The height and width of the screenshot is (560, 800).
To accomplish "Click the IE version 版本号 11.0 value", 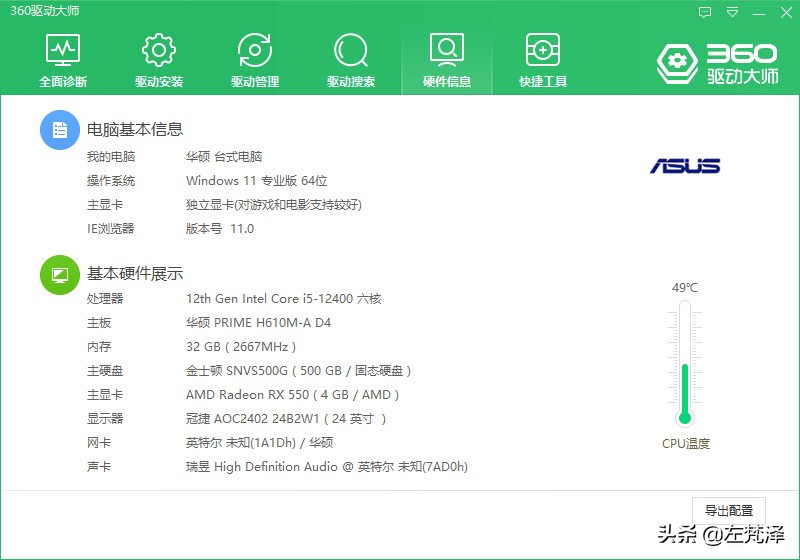I will pyautogui.click(x=220, y=228).
